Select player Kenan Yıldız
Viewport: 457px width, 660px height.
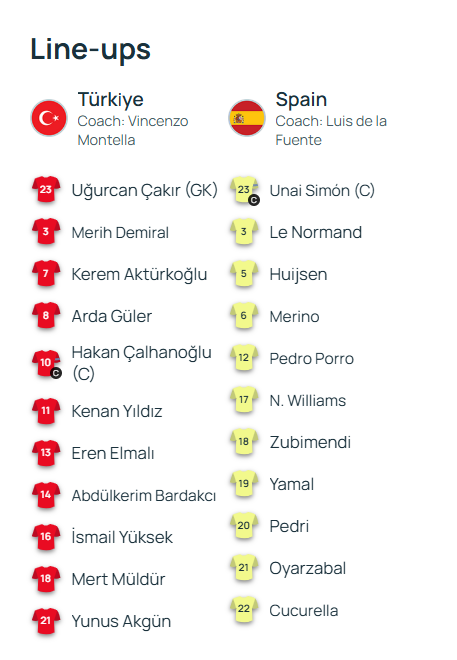click(x=117, y=411)
